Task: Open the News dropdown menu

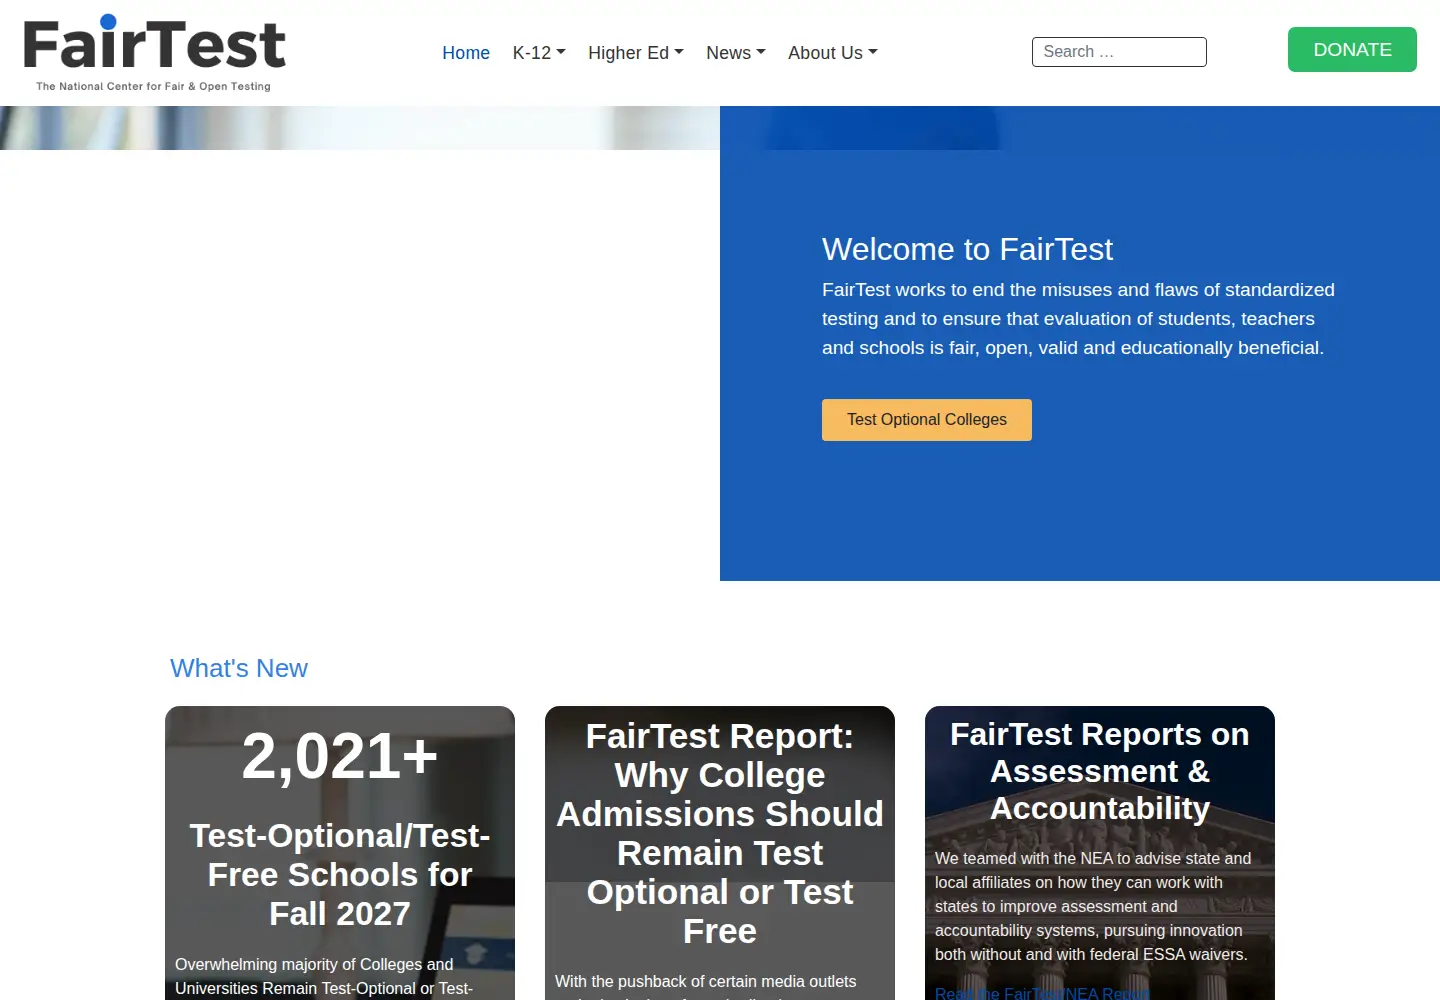Action: point(736,53)
